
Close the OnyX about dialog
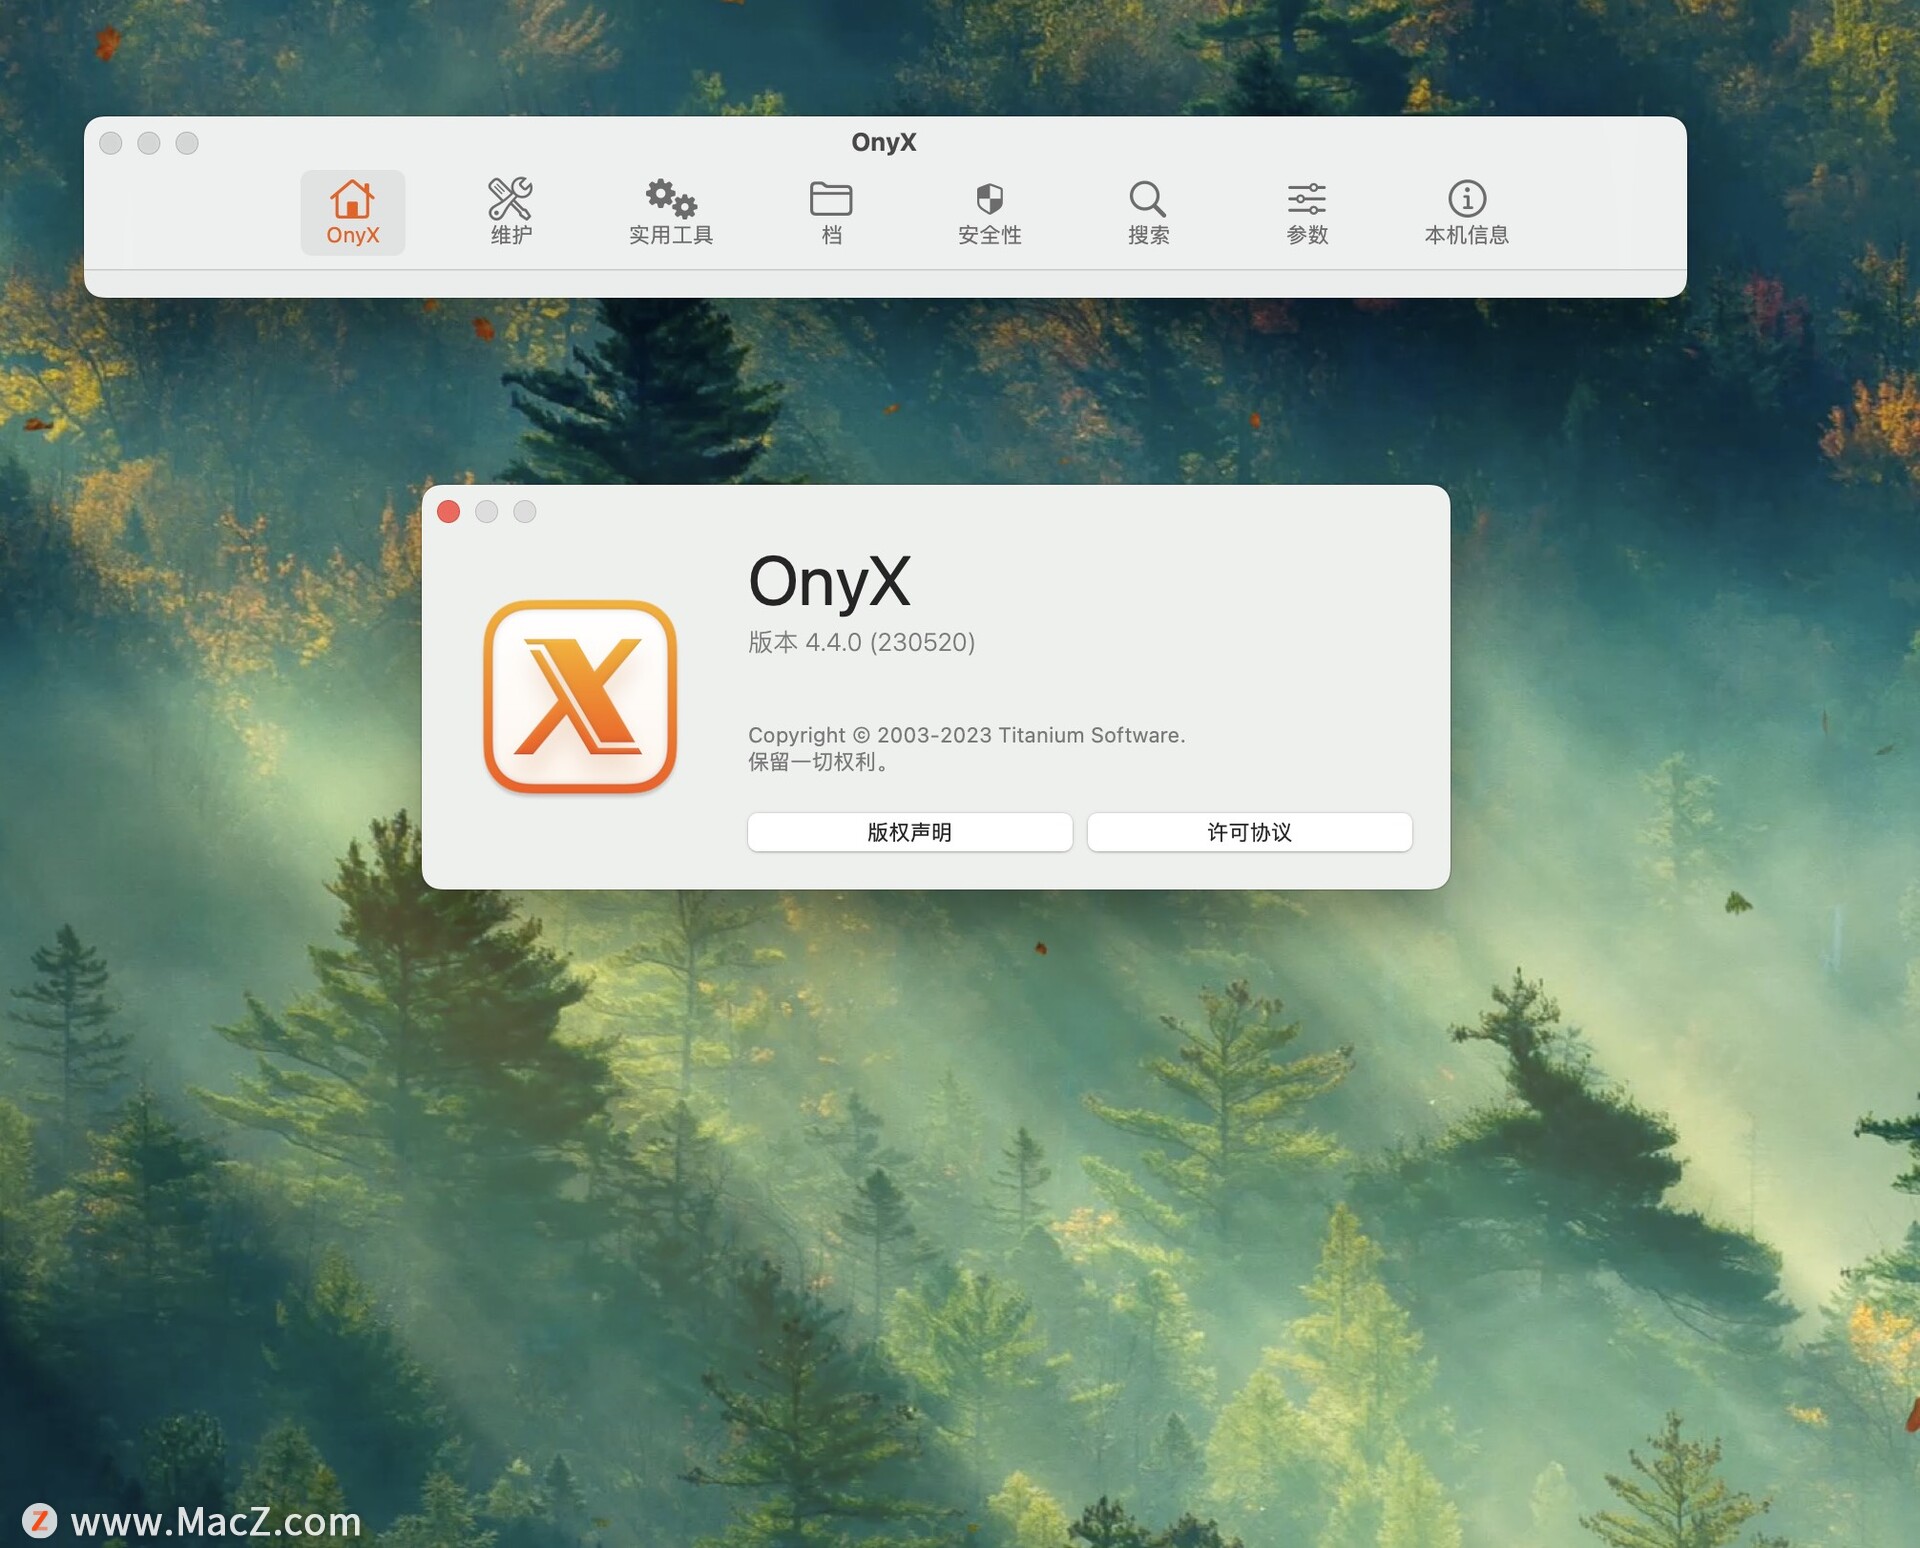pos(449,512)
